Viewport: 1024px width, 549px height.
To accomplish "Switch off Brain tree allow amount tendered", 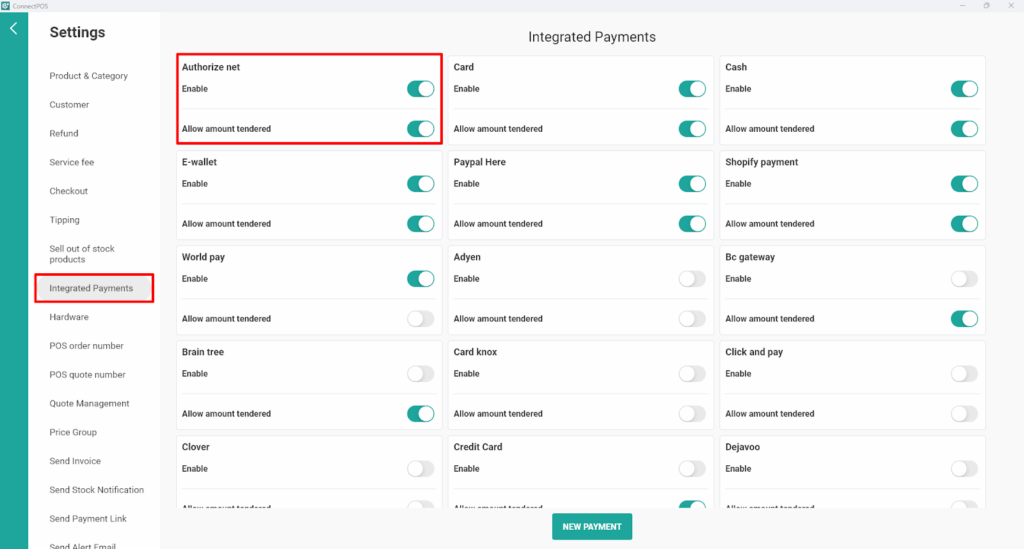I will click(420, 414).
